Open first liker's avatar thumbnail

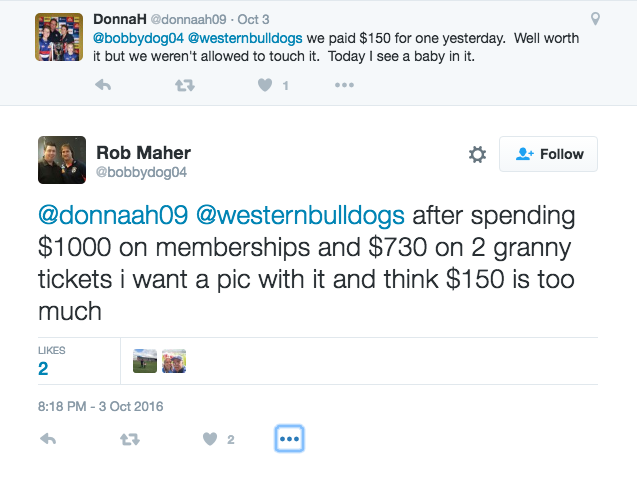tap(145, 361)
